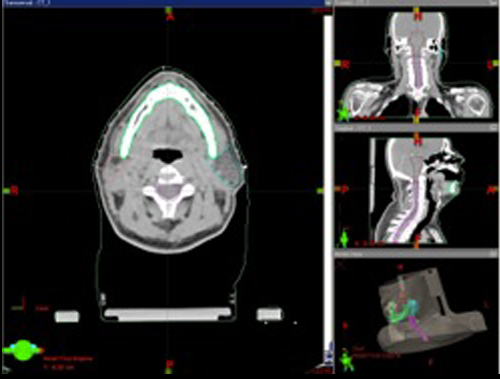
Task: Click the green patient orientation icon in sagittal view
Action: 344,239
